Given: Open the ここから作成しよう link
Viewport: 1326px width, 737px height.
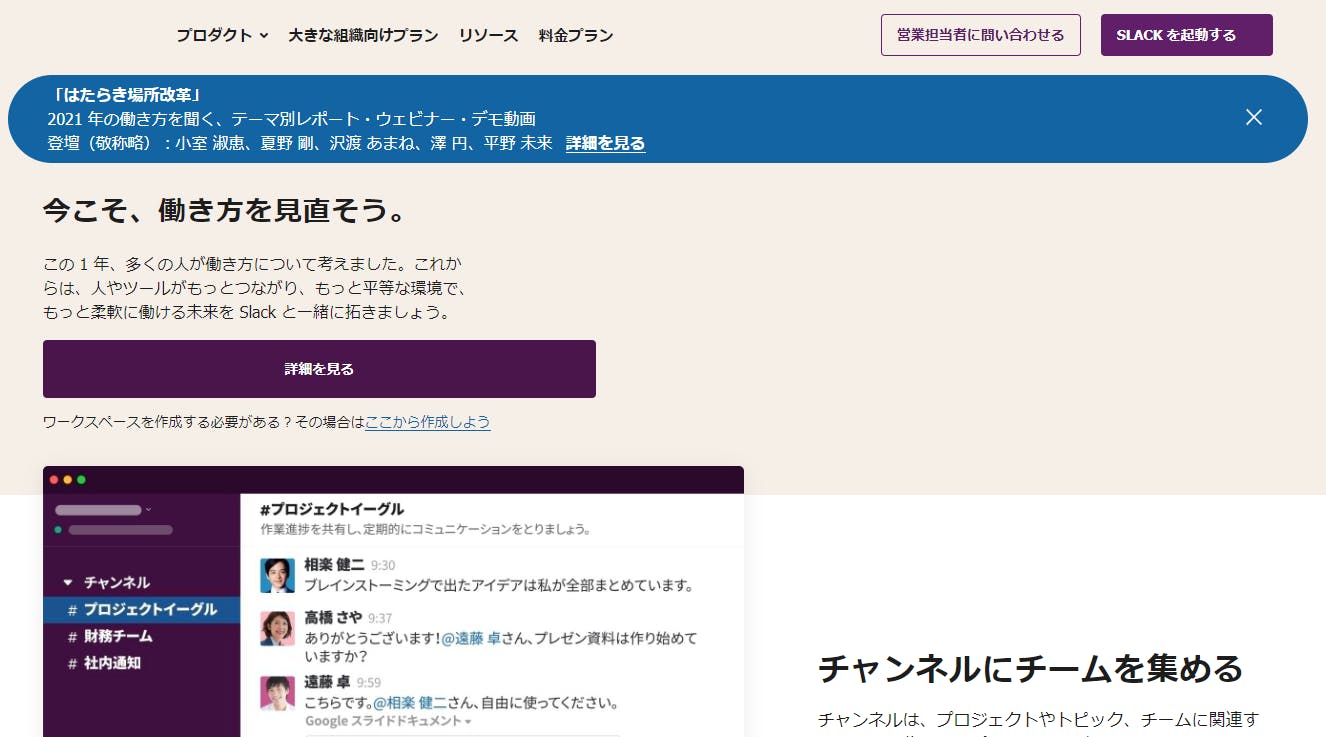Looking at the screenshot, I should (428, 422).
